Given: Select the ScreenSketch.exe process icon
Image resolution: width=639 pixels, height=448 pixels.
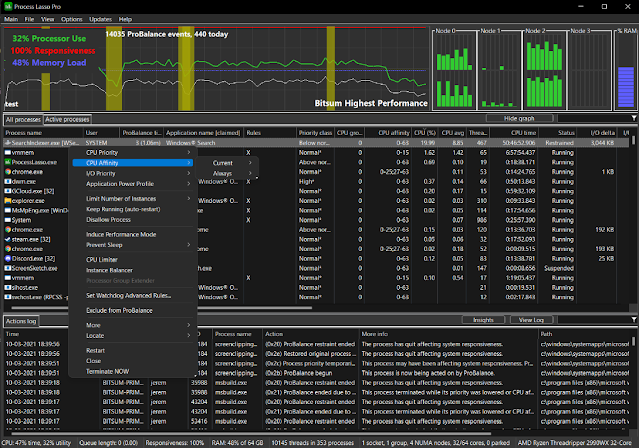Looking at the screenshot, I should pyautogui.click(x=7, y=268).
